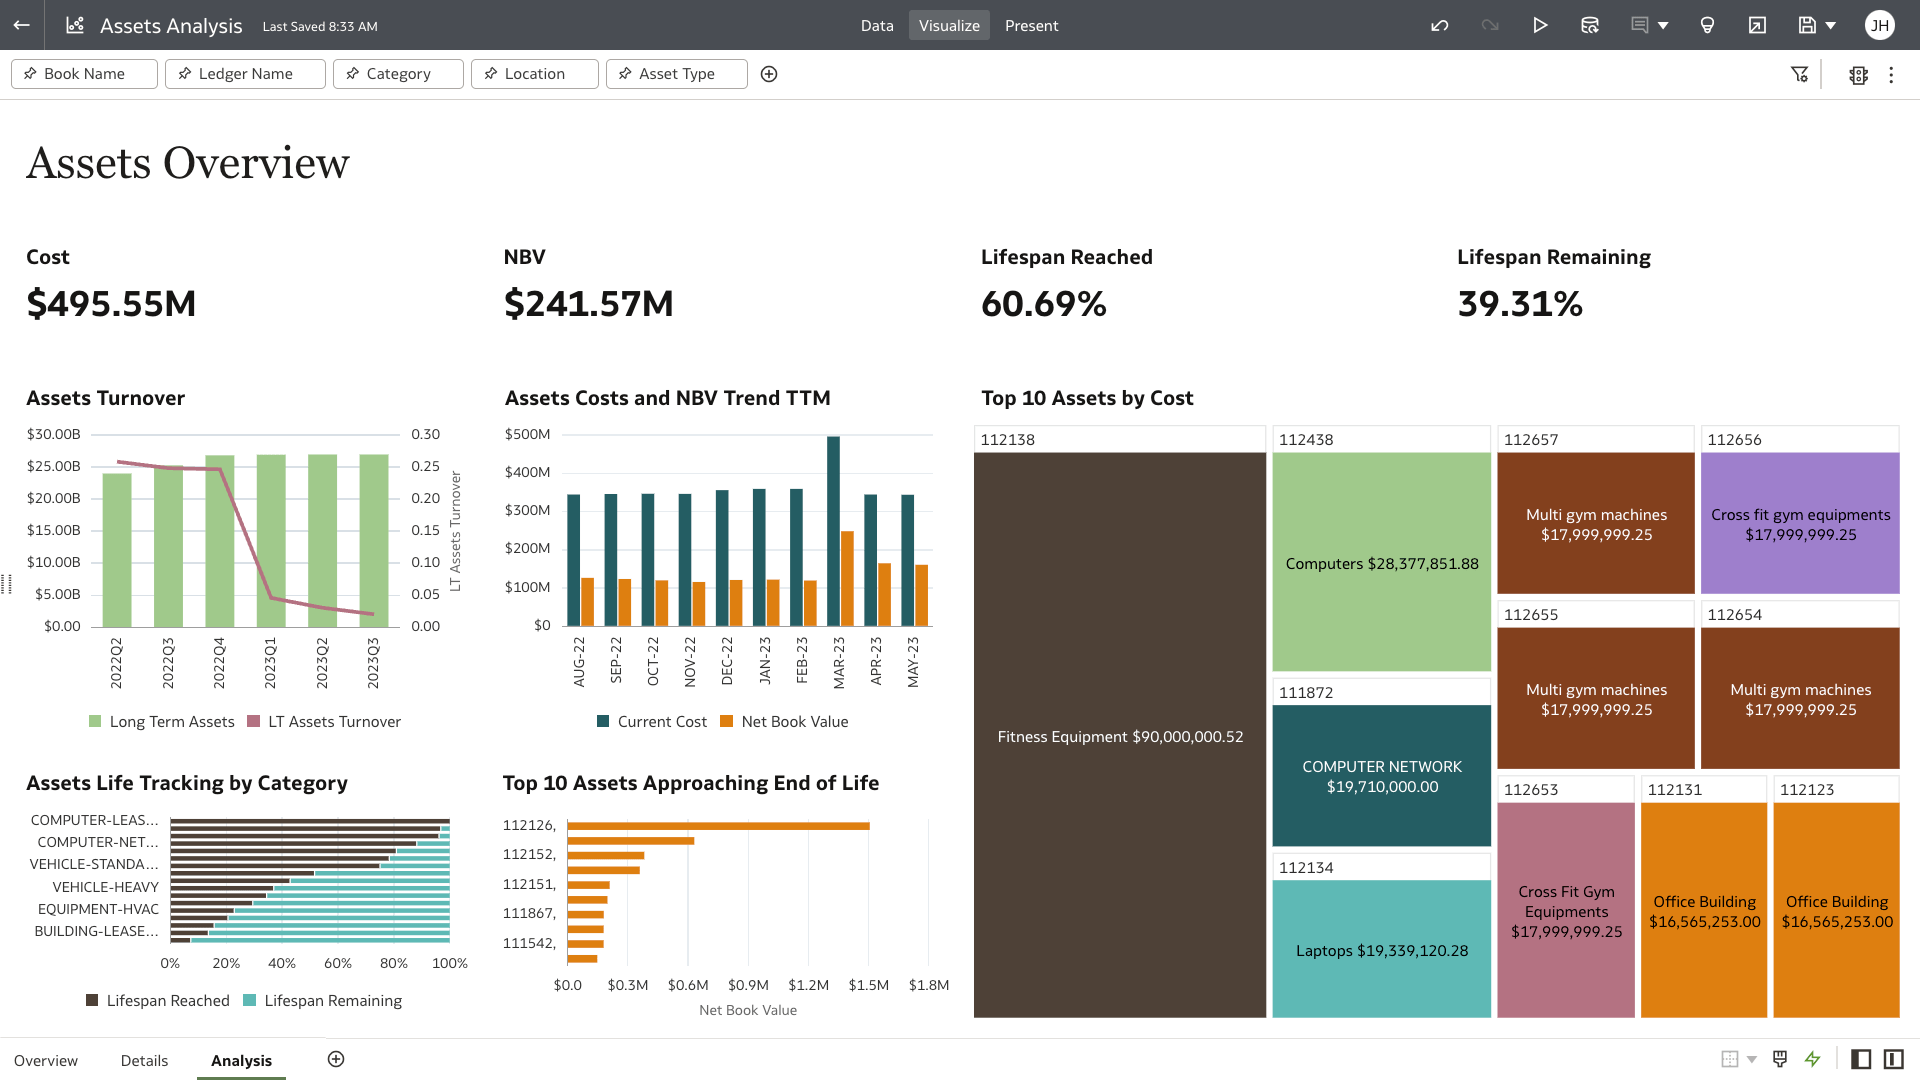Toggle the traffic-light status indicator icon
The height and width of the screenshot is (1080, 1920).
(x=1858, y=75)
